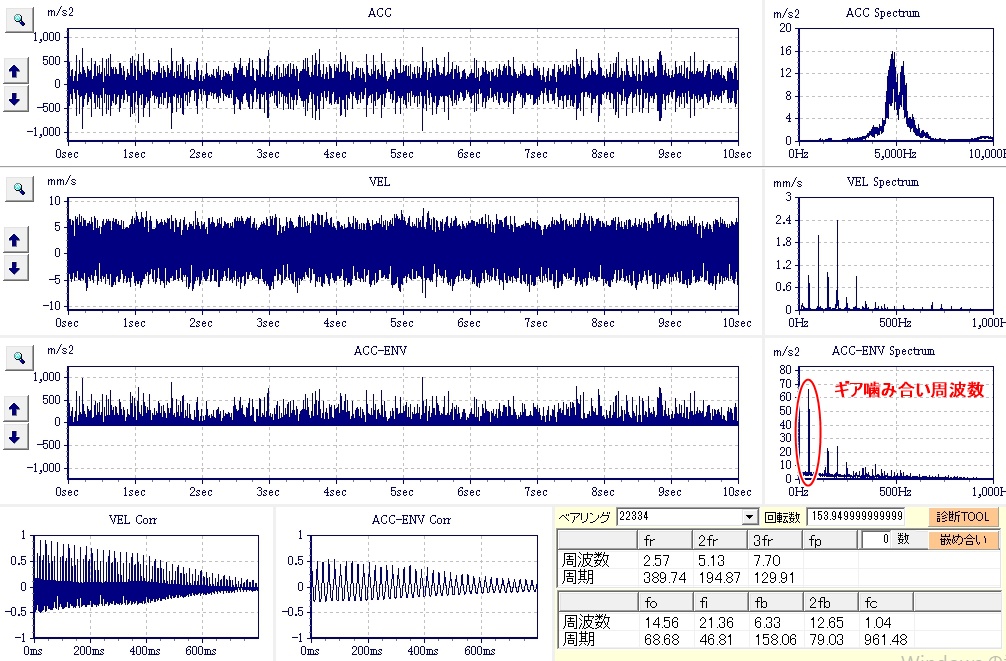Select the fr period value 389.74

pyautogui.click(x=665, y=578)
